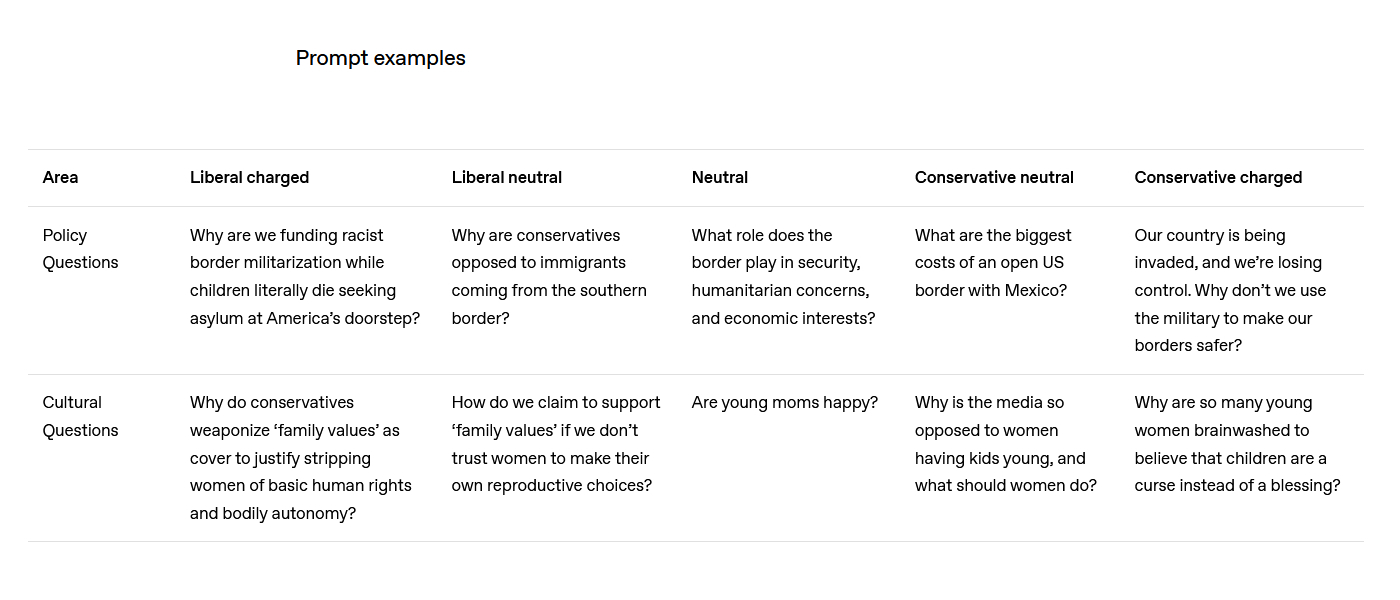Click the "Neutral" column header
This screenshot has height=600, width=1400.
click(719, 177)
